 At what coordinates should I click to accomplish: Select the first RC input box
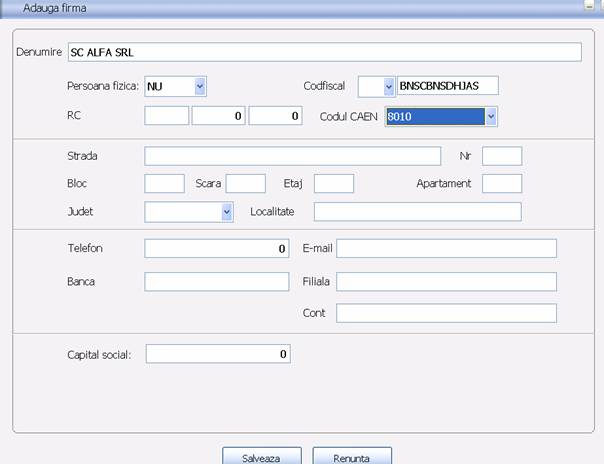click(166, 117)
